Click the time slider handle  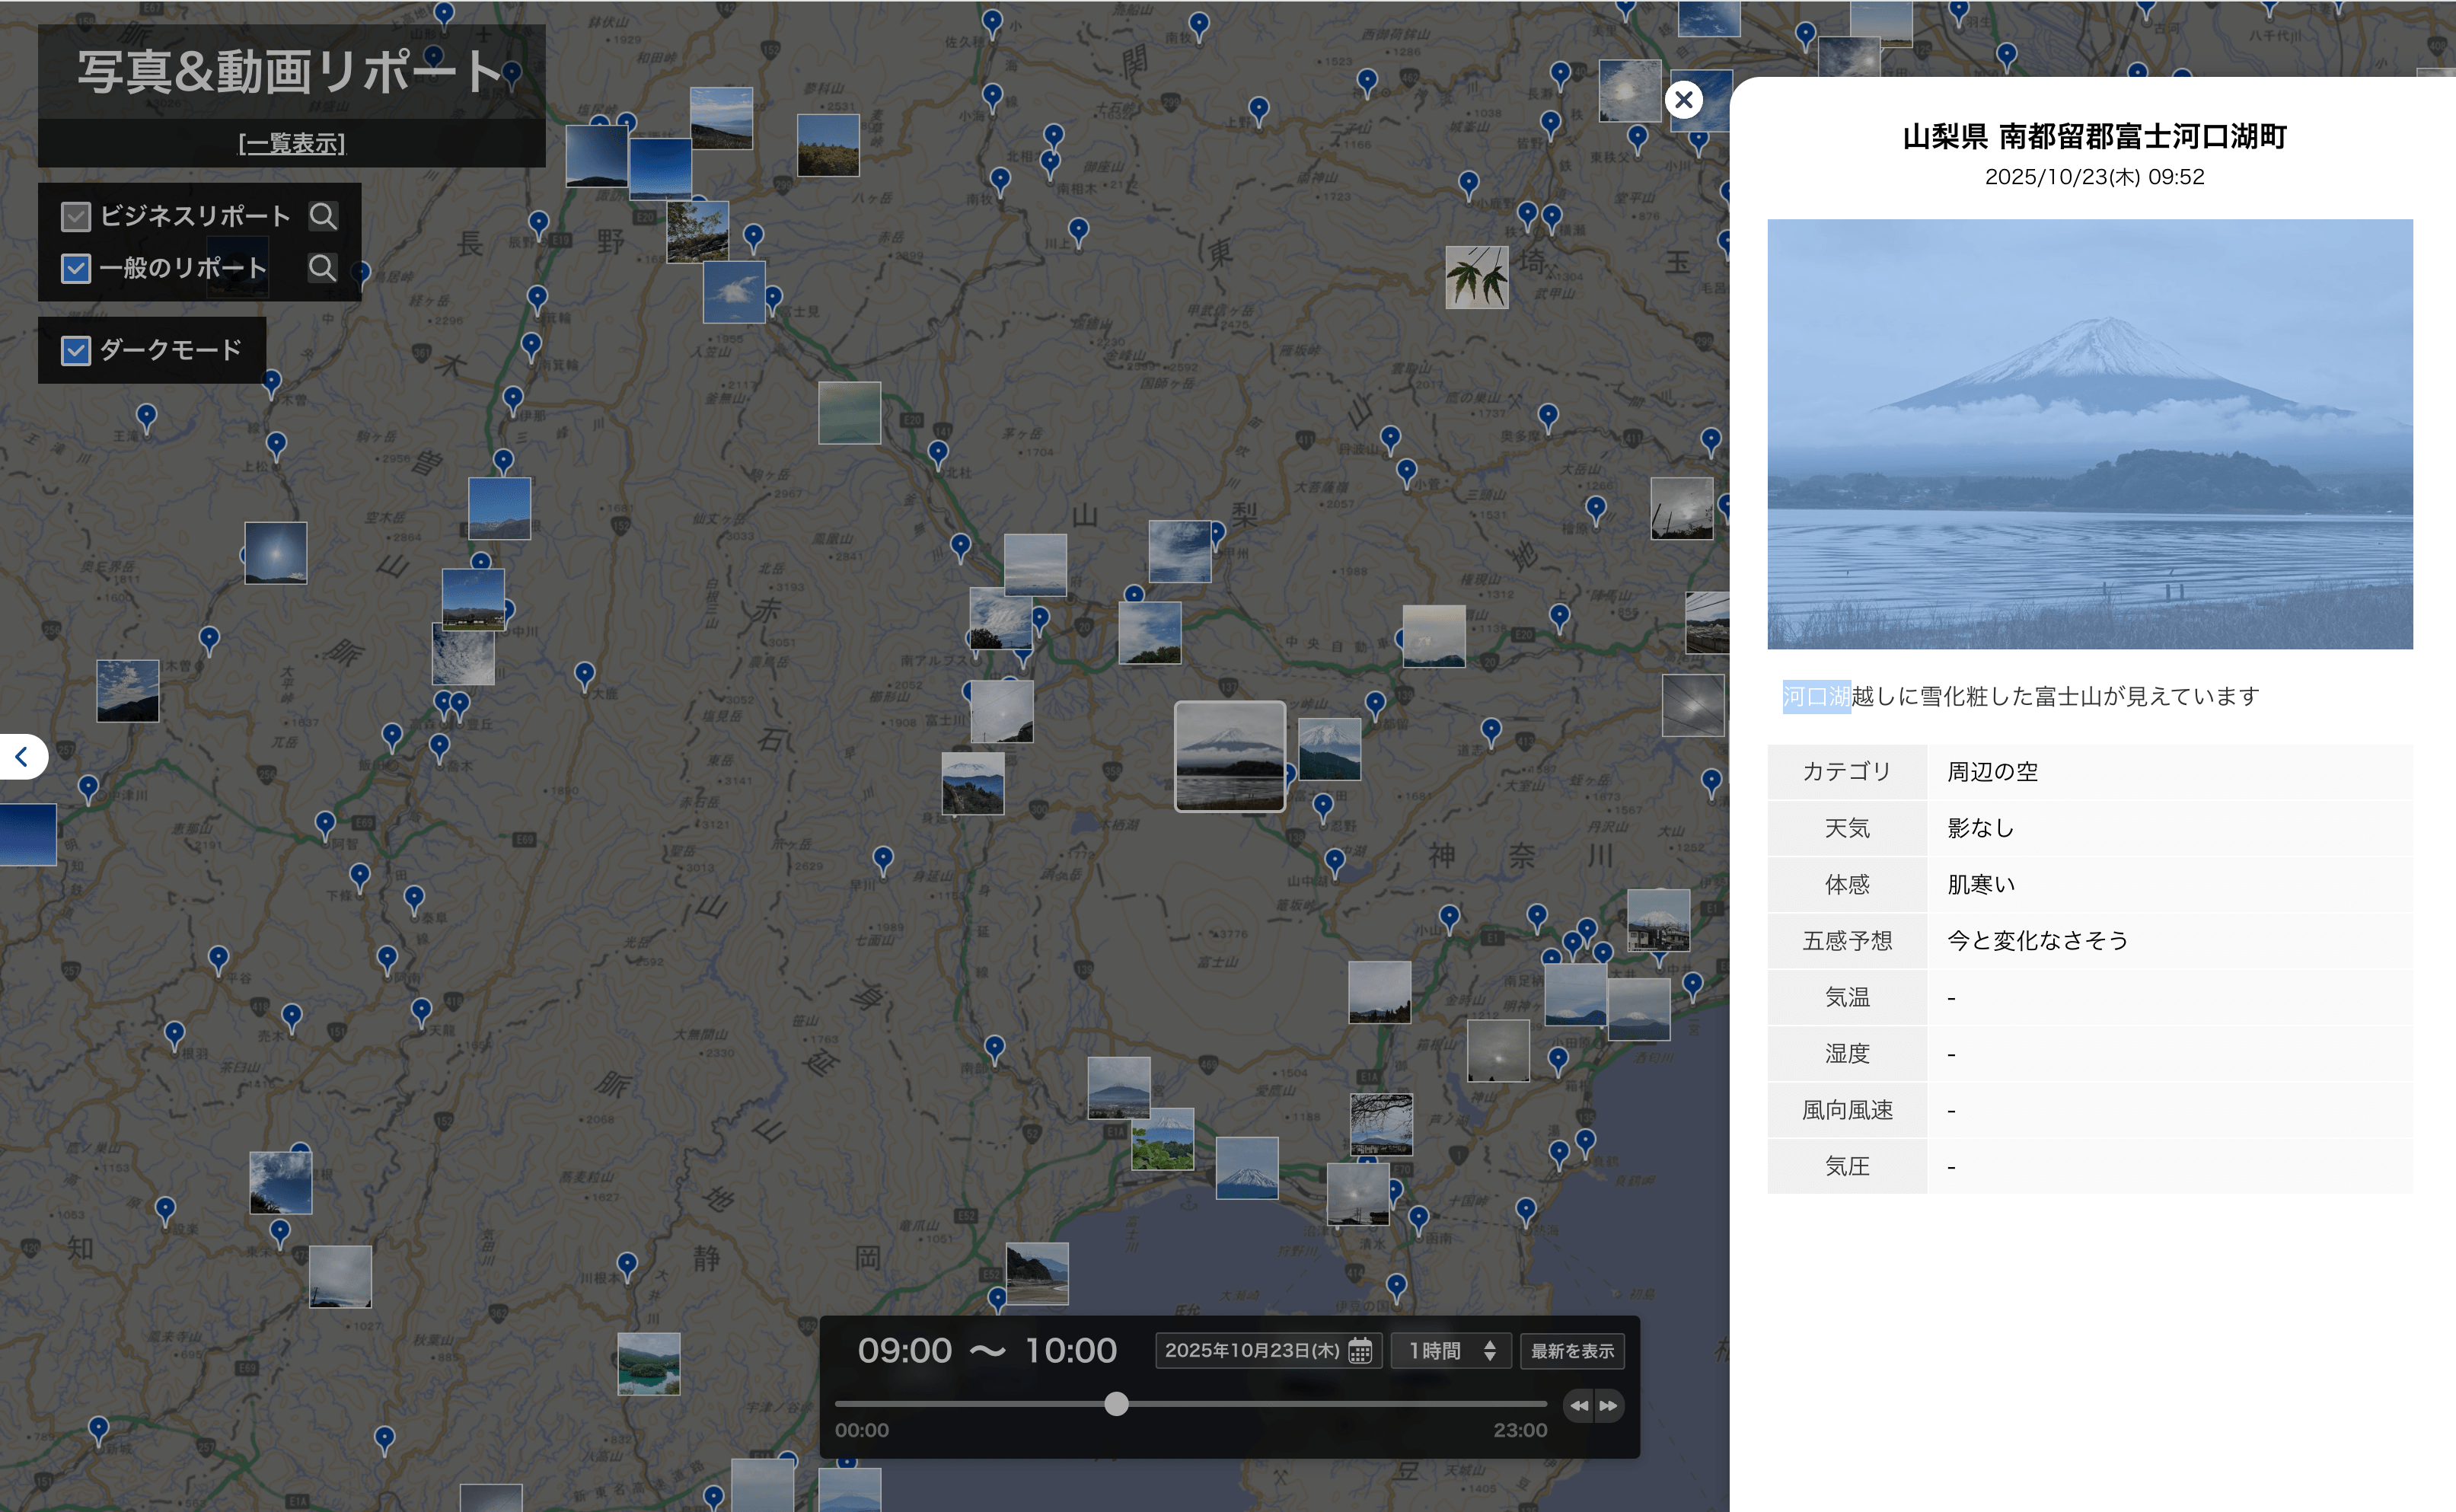point(1116,1404)
